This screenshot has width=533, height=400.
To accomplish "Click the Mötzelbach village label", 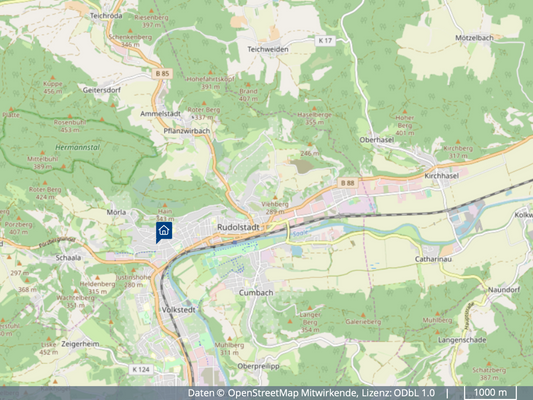I will [x=474, y=38].
